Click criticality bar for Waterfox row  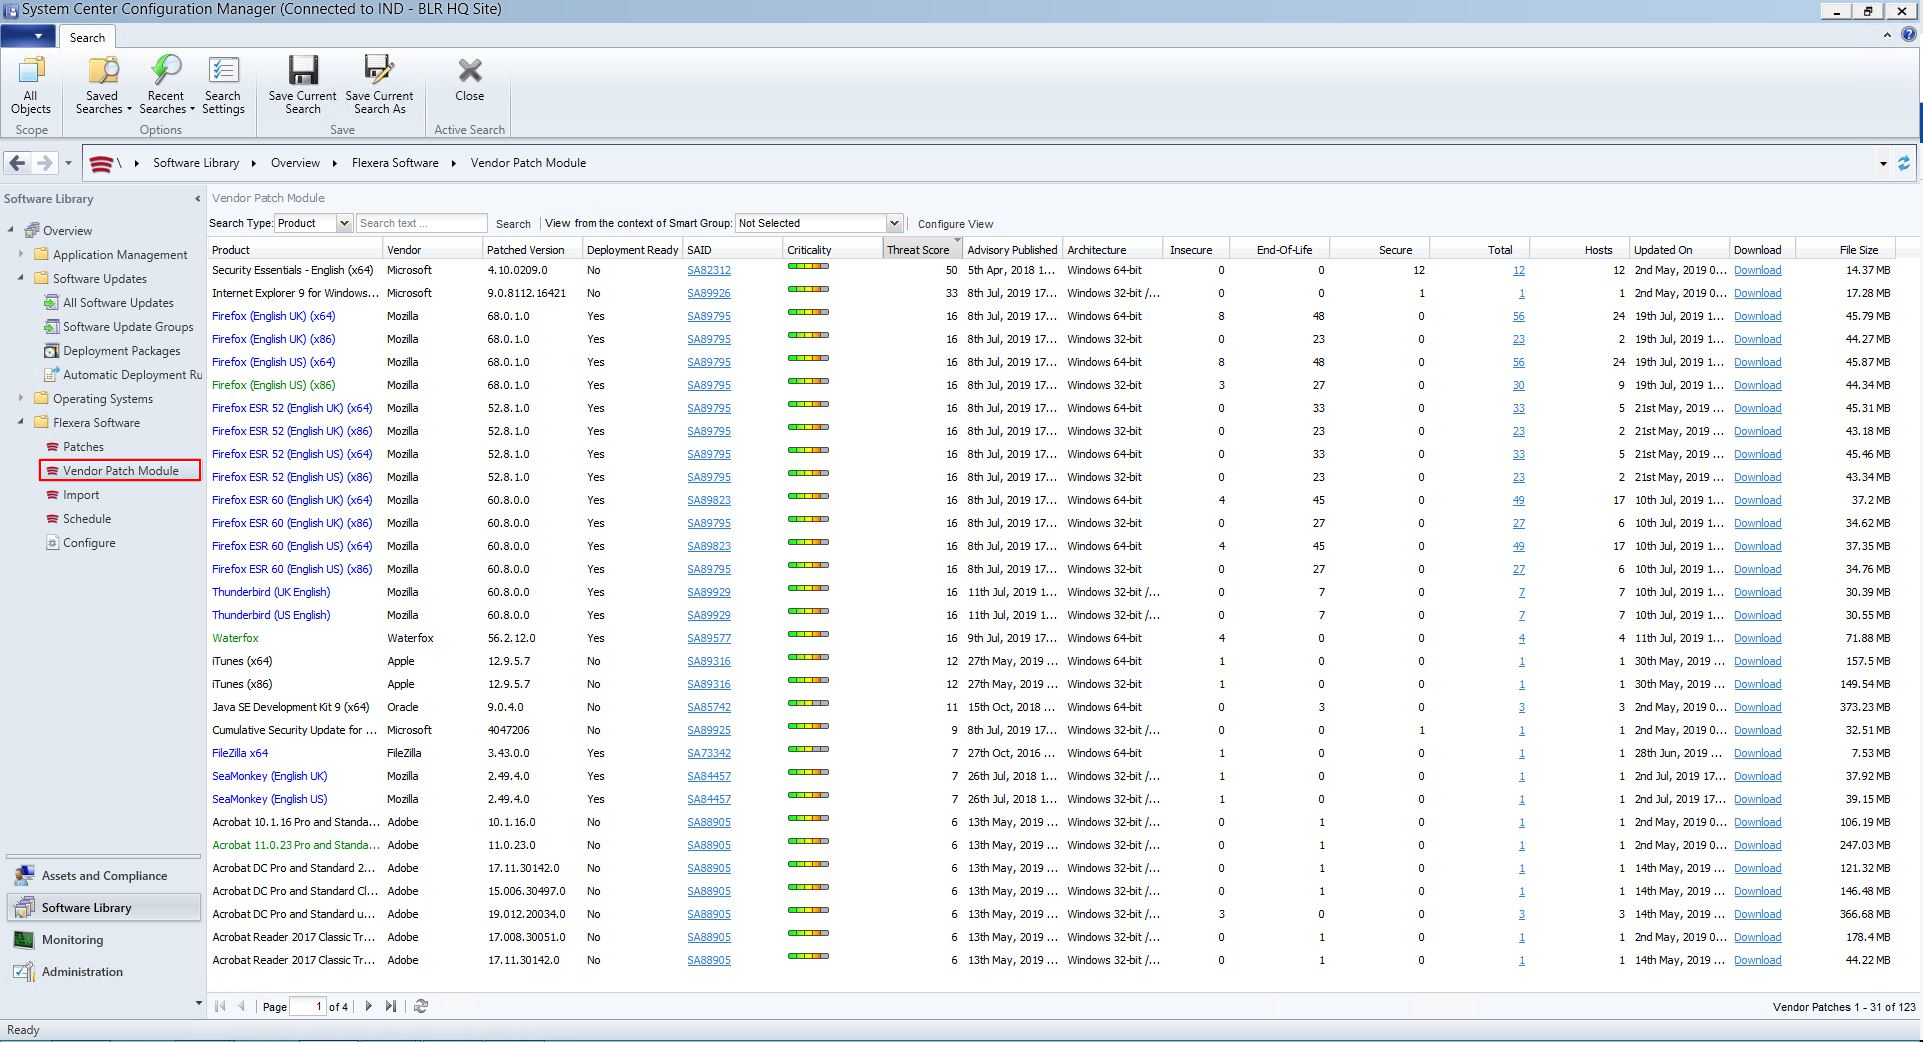[808, 635]
